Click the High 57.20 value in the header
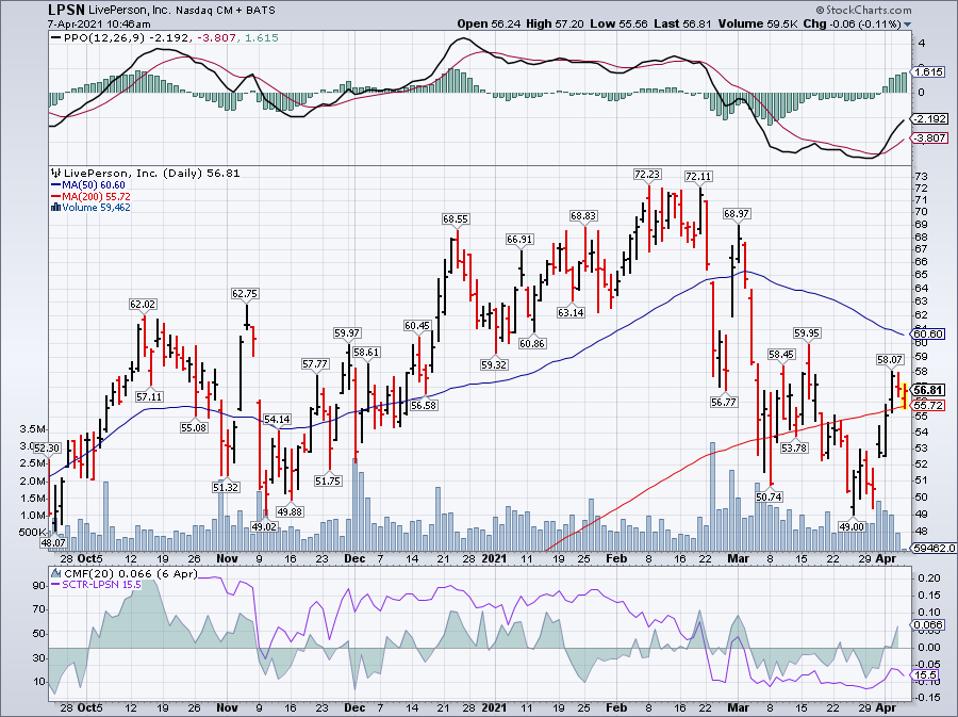The height and width of the screenshot is (717, 958). tap(555, 24)
